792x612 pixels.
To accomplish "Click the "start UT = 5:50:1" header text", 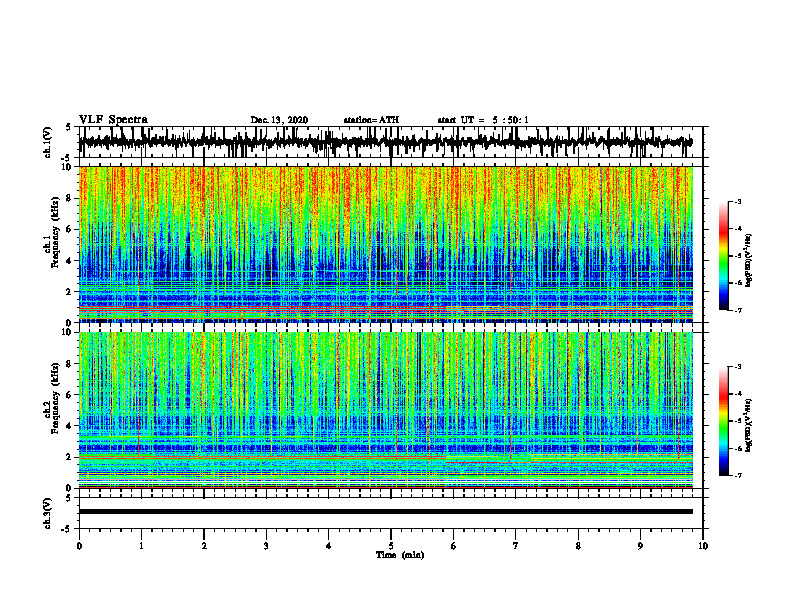I will [x=483, y=120].
